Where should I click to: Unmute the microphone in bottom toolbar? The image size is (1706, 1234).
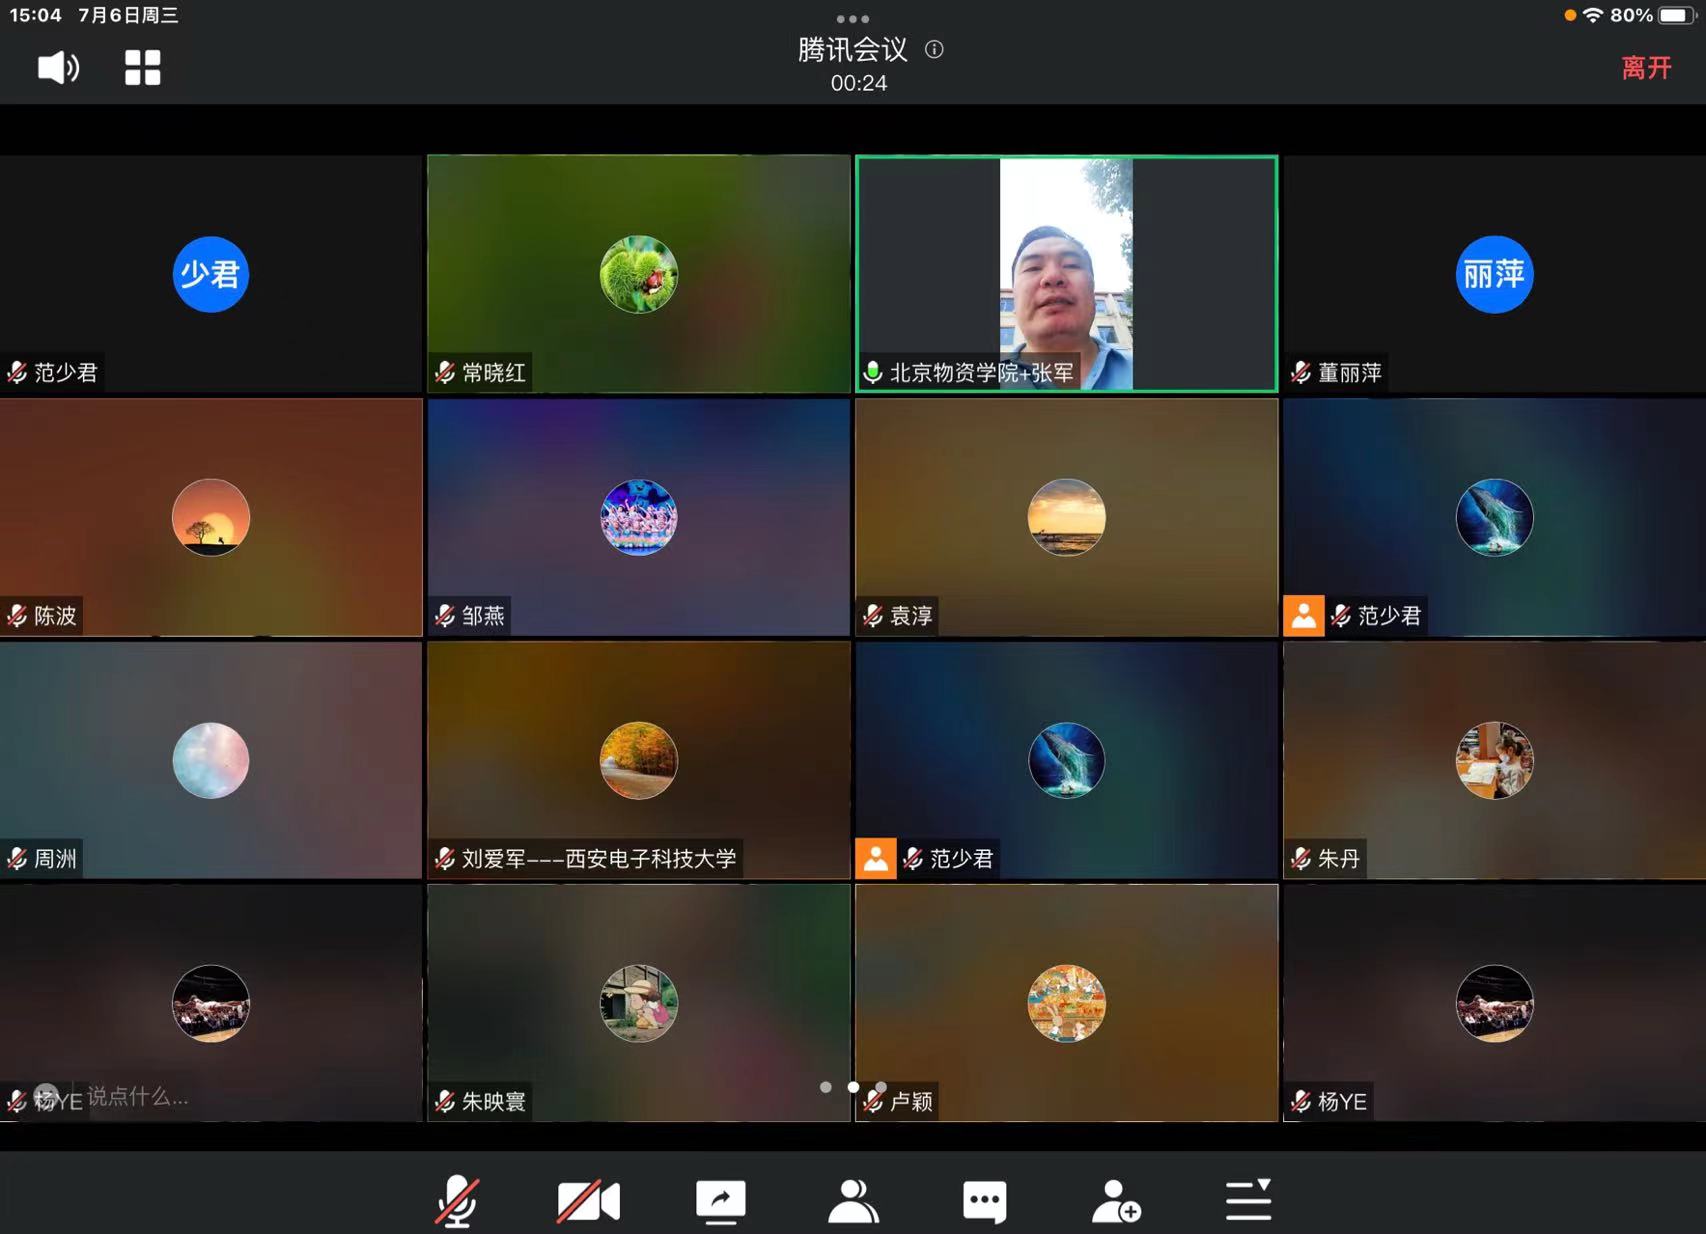(x=457, y=1199)
